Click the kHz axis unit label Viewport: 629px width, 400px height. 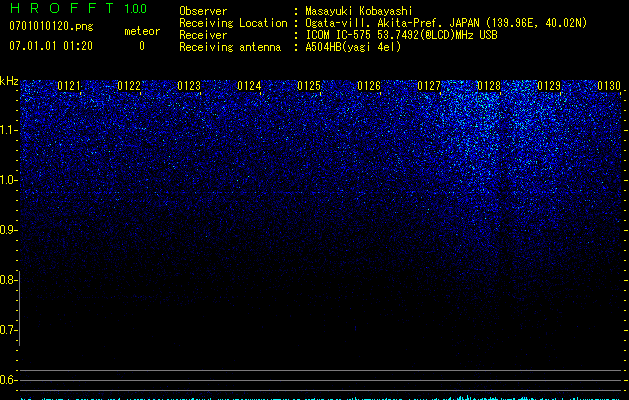click(9, 81)
